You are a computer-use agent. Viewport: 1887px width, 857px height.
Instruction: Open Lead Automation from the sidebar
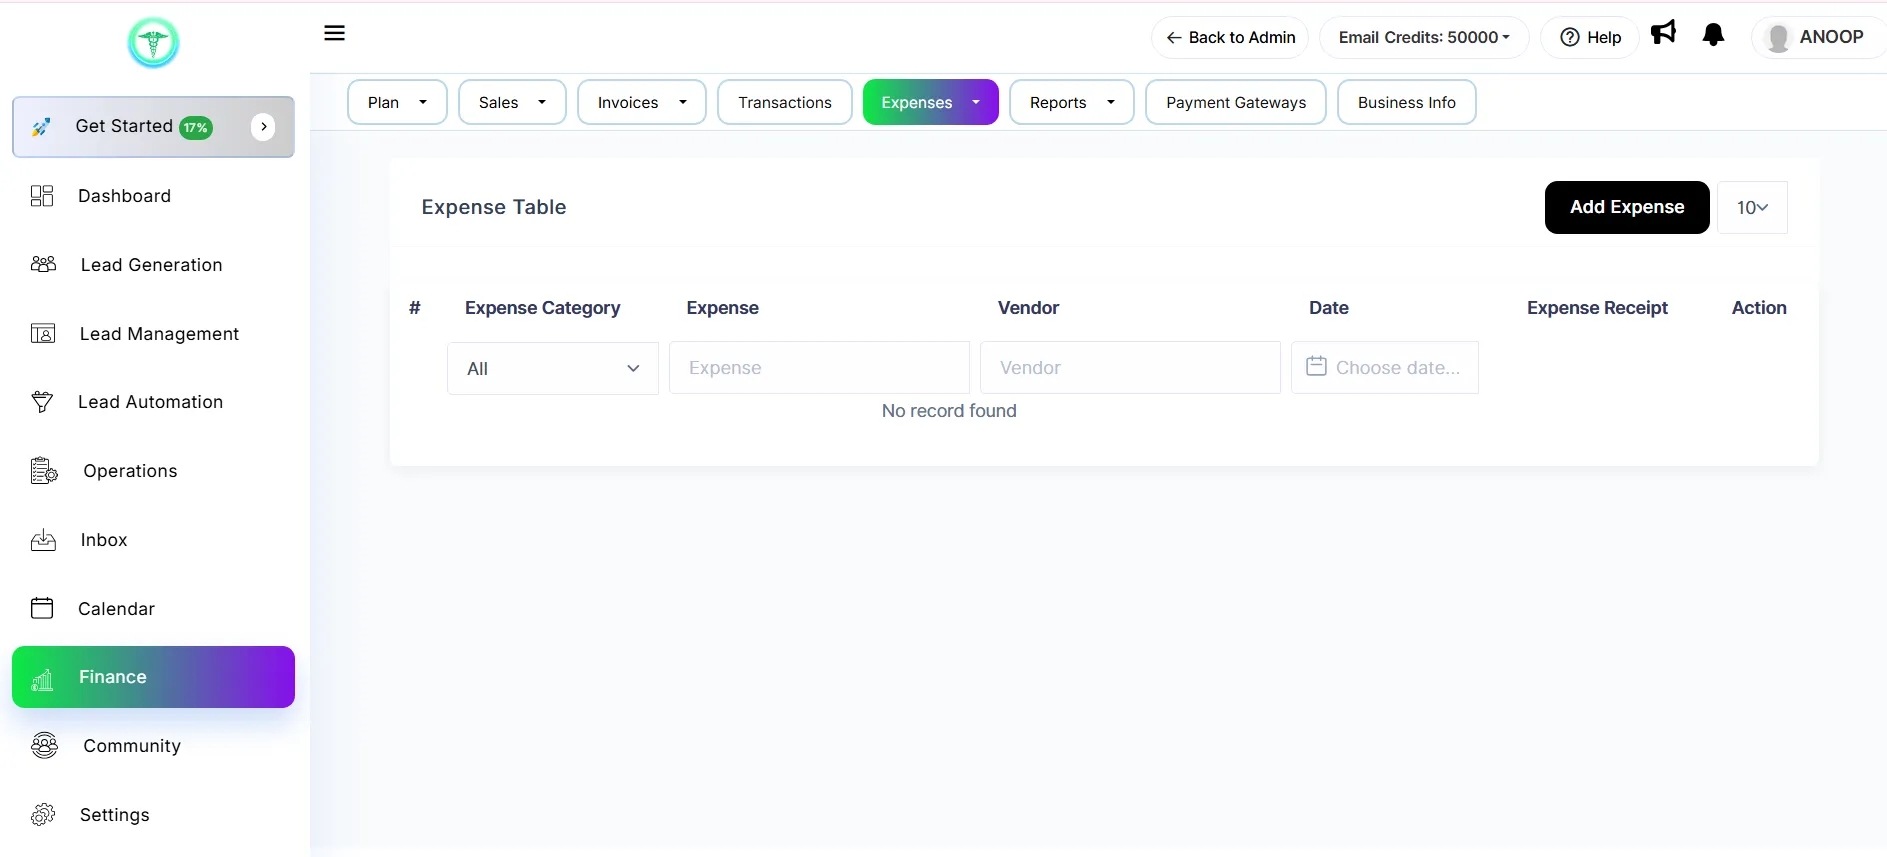click(x=151, y=402)
